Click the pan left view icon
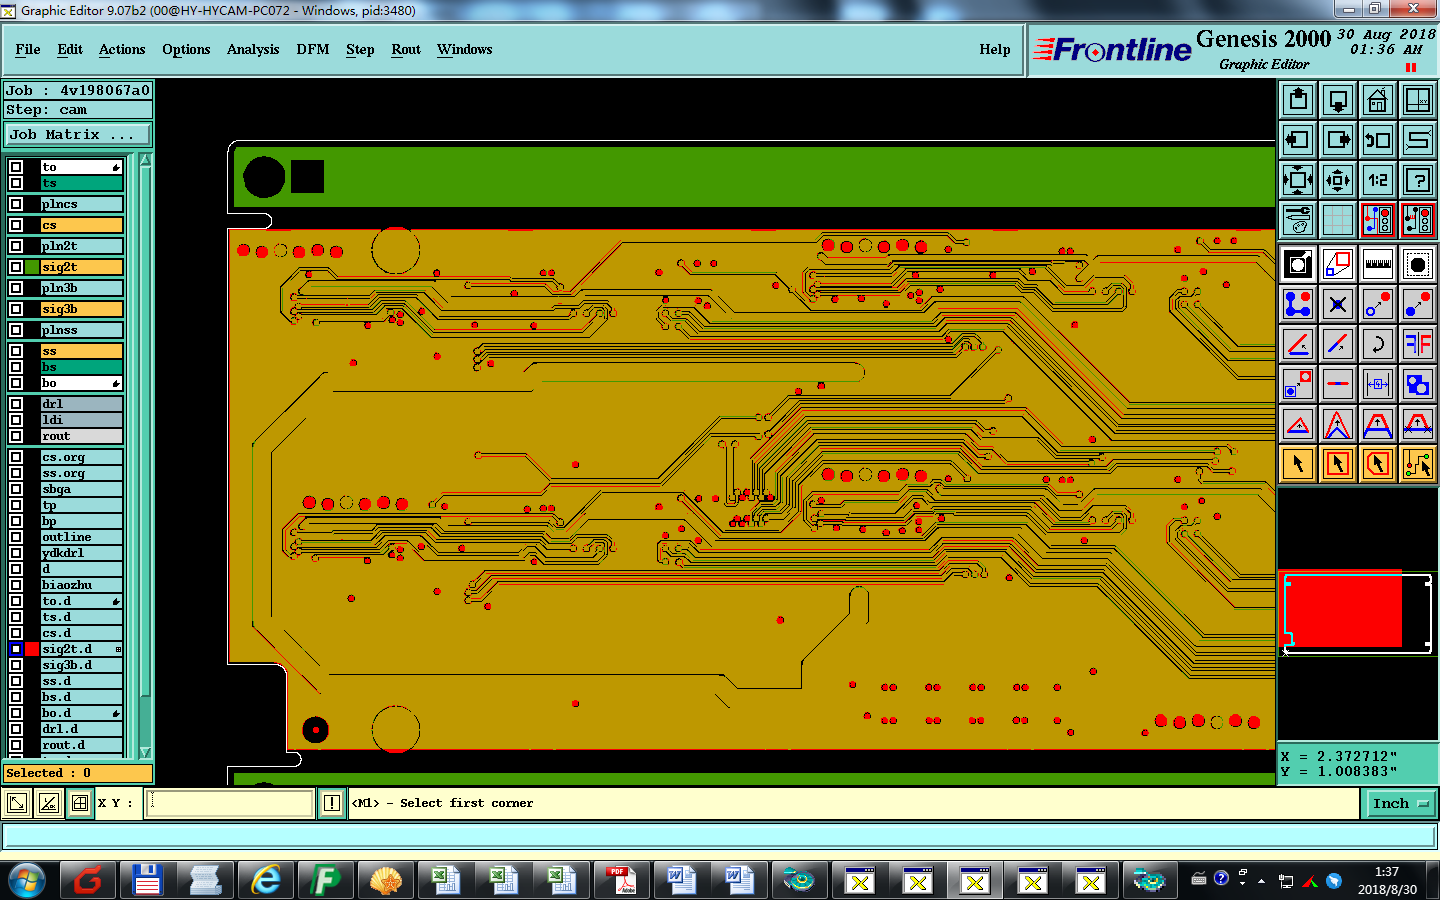This screenshot has height=900, width=1440. coord(1298,140)
